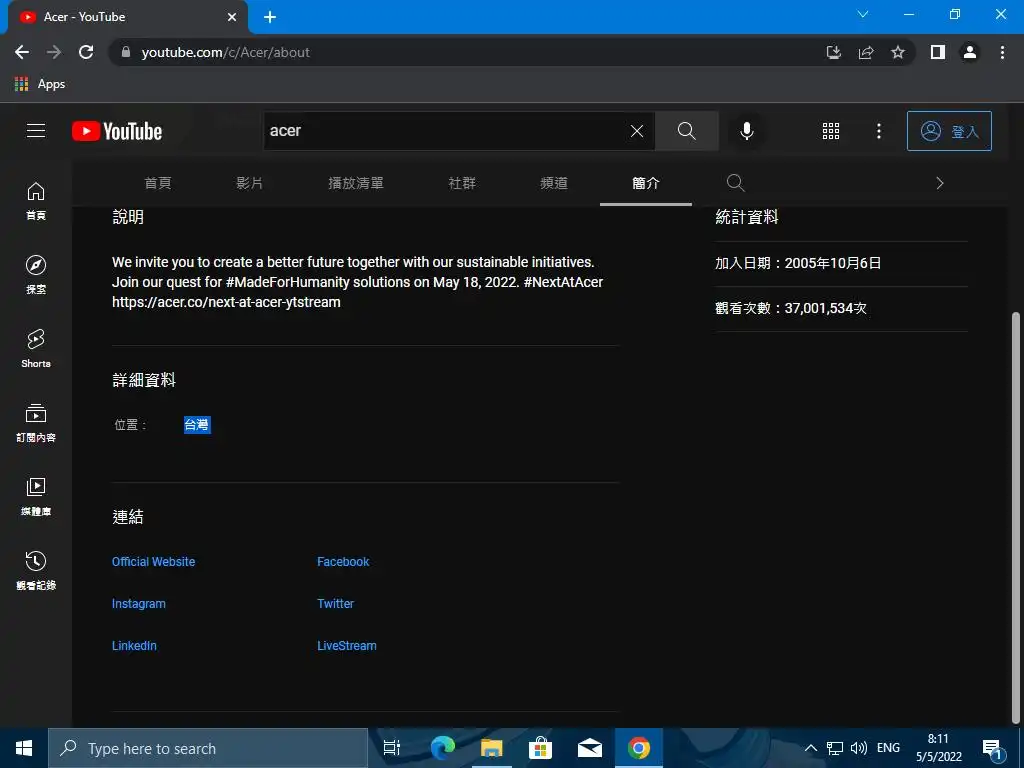Go back with the browser back arrow

tap(22, 52)
